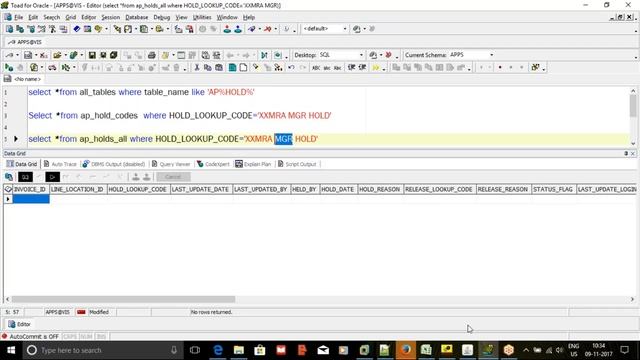Click the APPS@VIS connection tab

click(x=24, y=42)
